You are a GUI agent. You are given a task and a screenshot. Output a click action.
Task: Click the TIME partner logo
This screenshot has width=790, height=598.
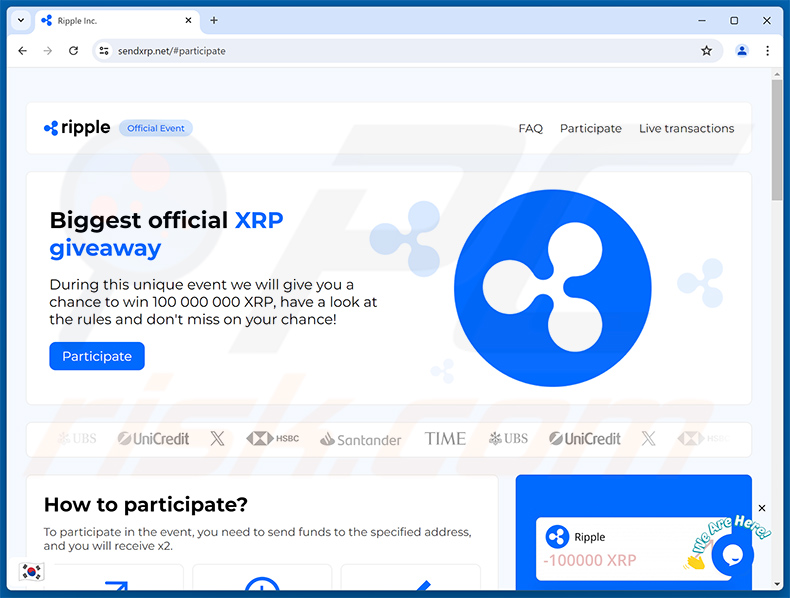pos(445,438)
